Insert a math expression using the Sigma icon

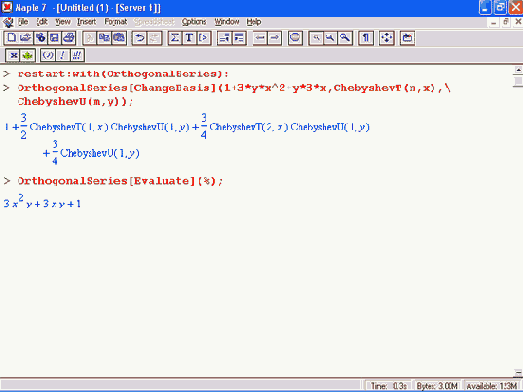click(174, 38)
